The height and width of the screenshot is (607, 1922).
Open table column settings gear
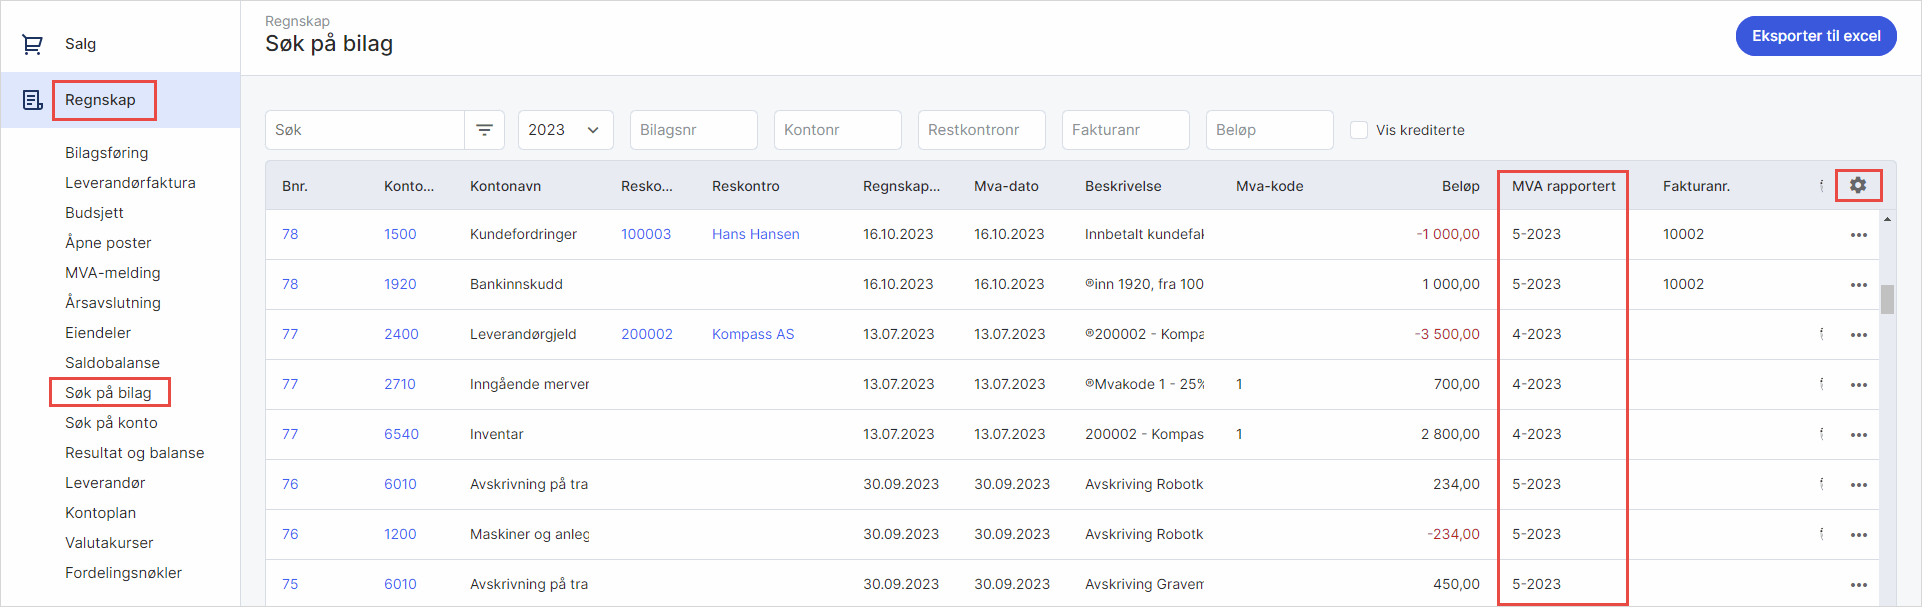point(1858,185)
